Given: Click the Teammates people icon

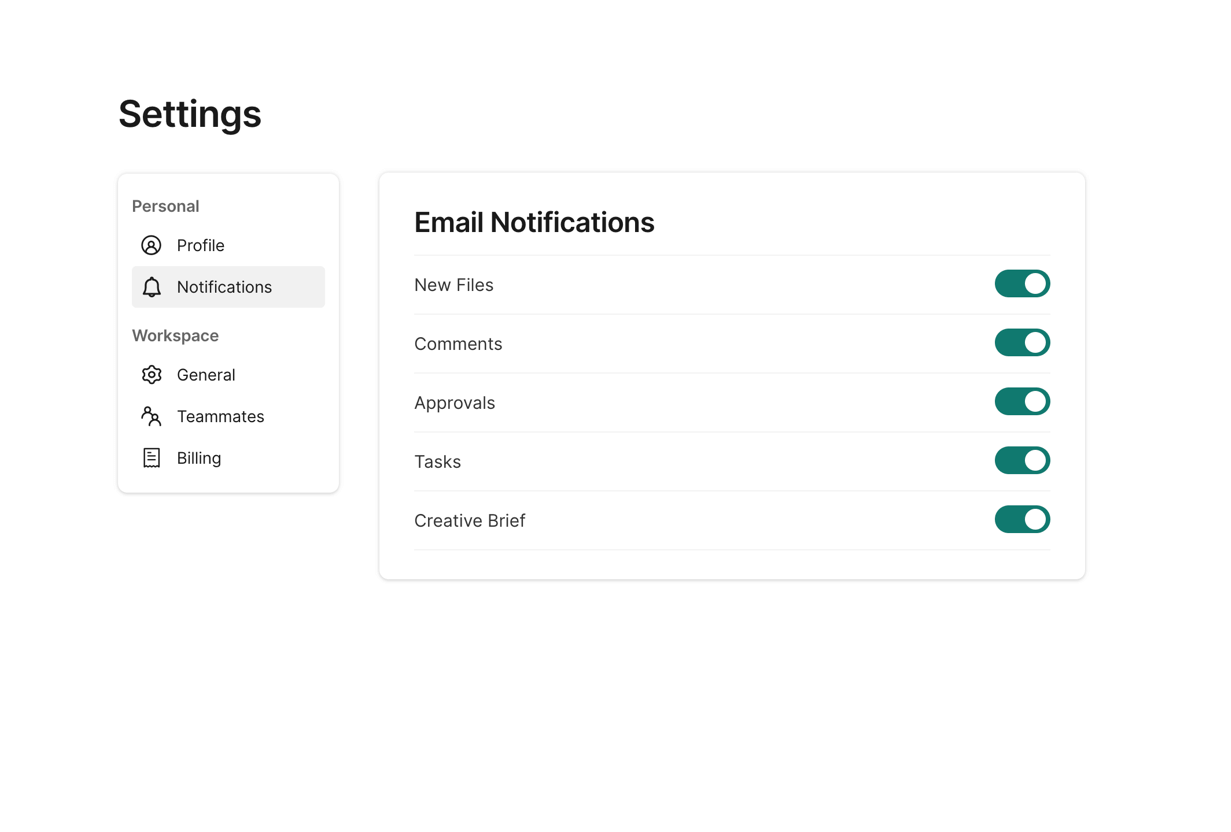Looking at the screenshot, I should click(x=151, y=416).
